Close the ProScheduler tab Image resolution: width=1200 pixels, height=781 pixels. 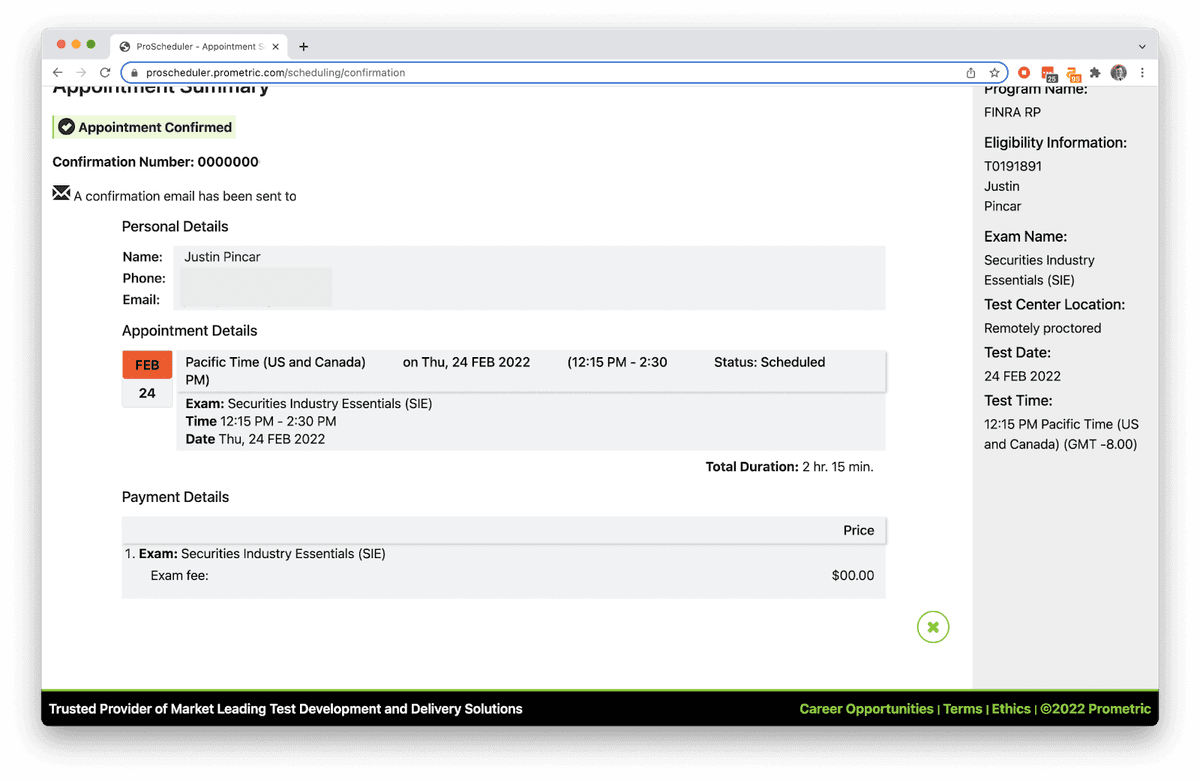pos(275,46)
